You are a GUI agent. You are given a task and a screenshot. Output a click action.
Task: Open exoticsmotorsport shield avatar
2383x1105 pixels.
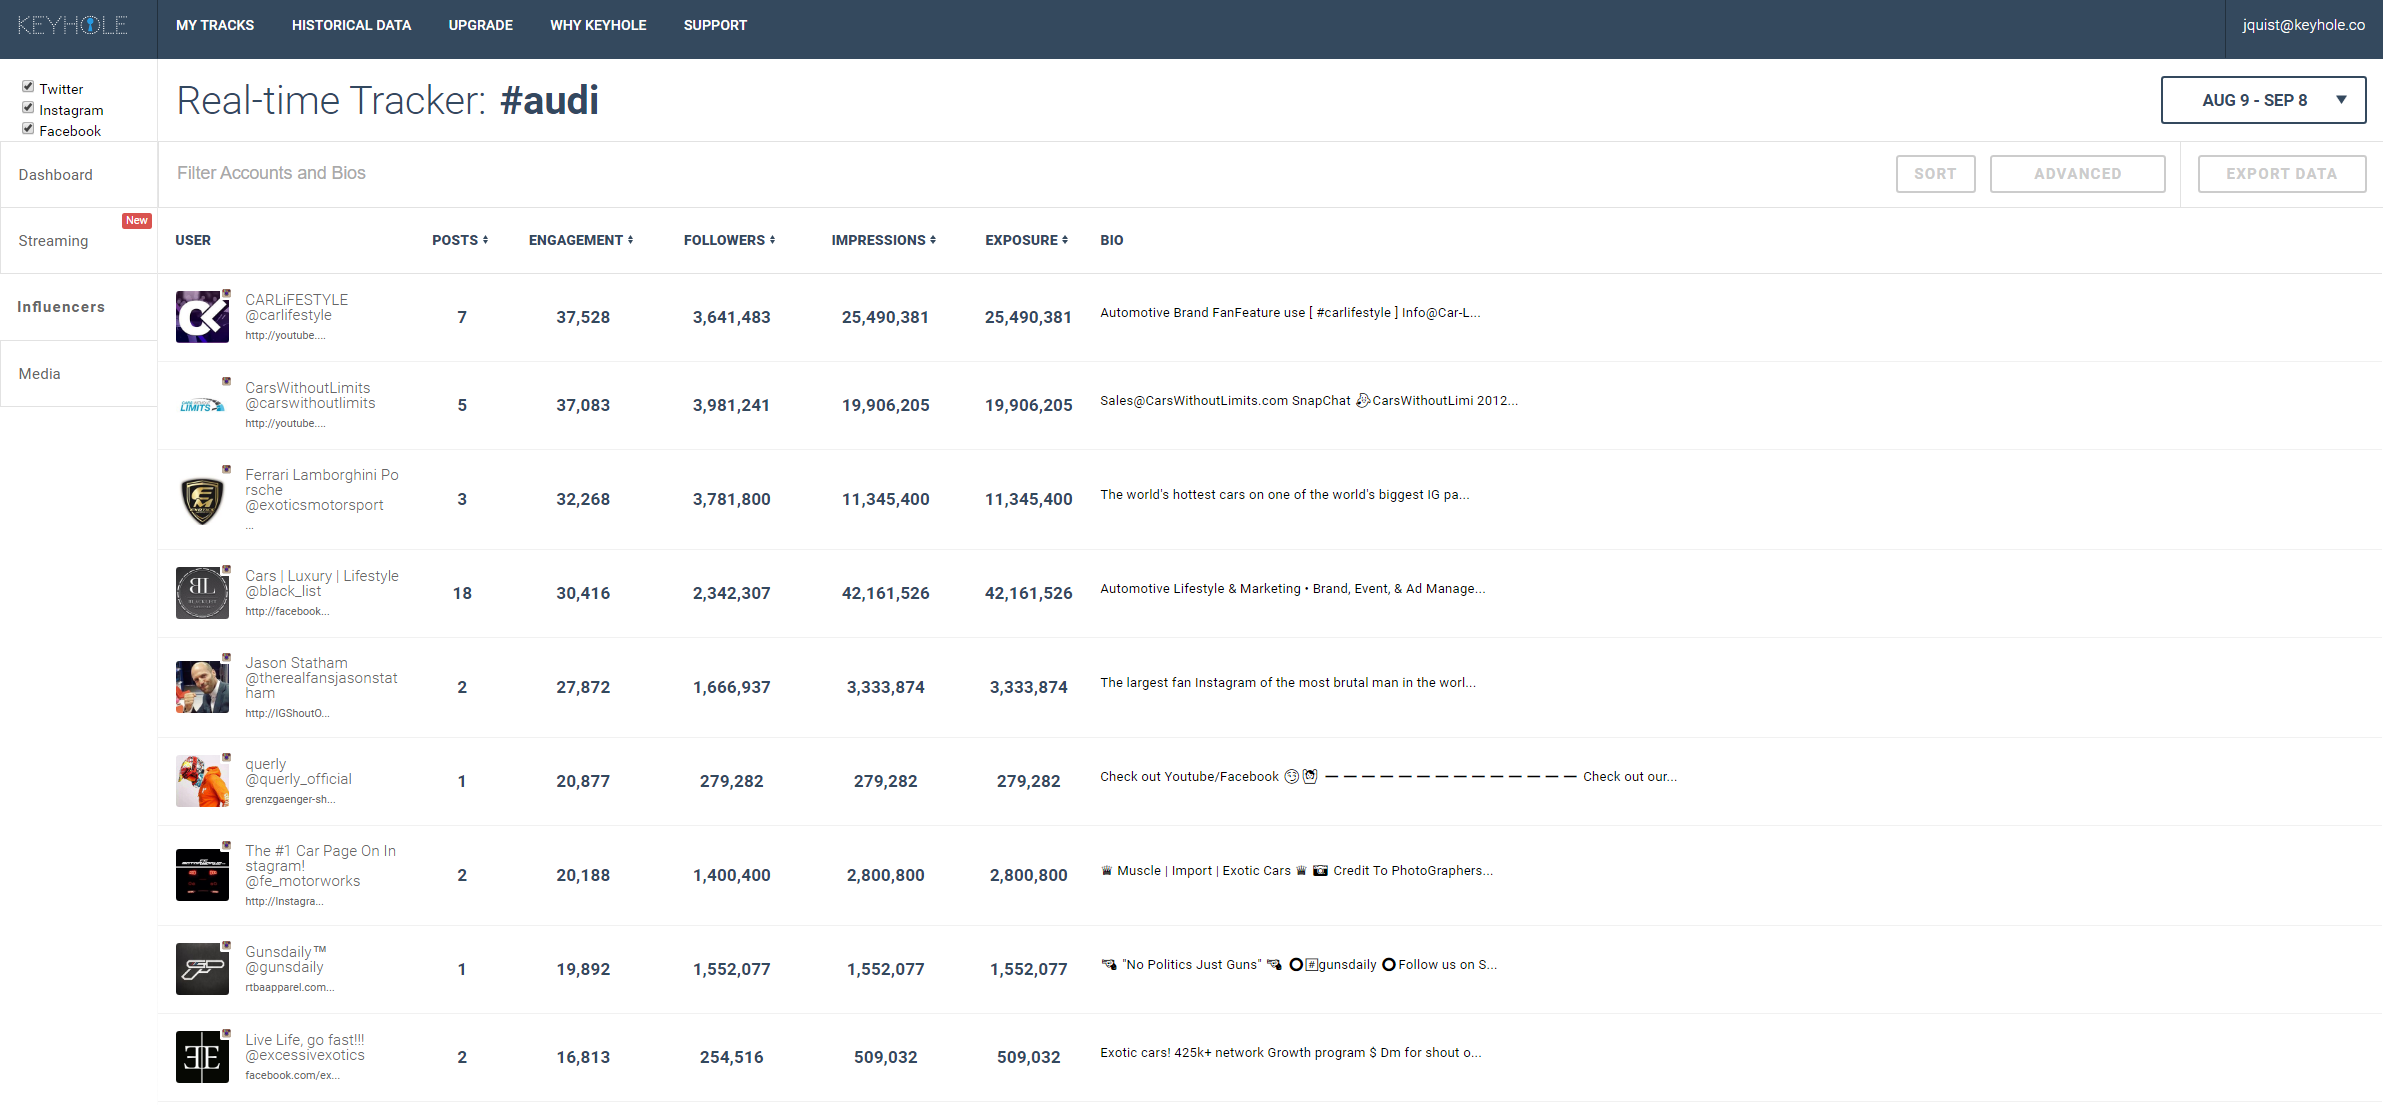coord(202,499)
